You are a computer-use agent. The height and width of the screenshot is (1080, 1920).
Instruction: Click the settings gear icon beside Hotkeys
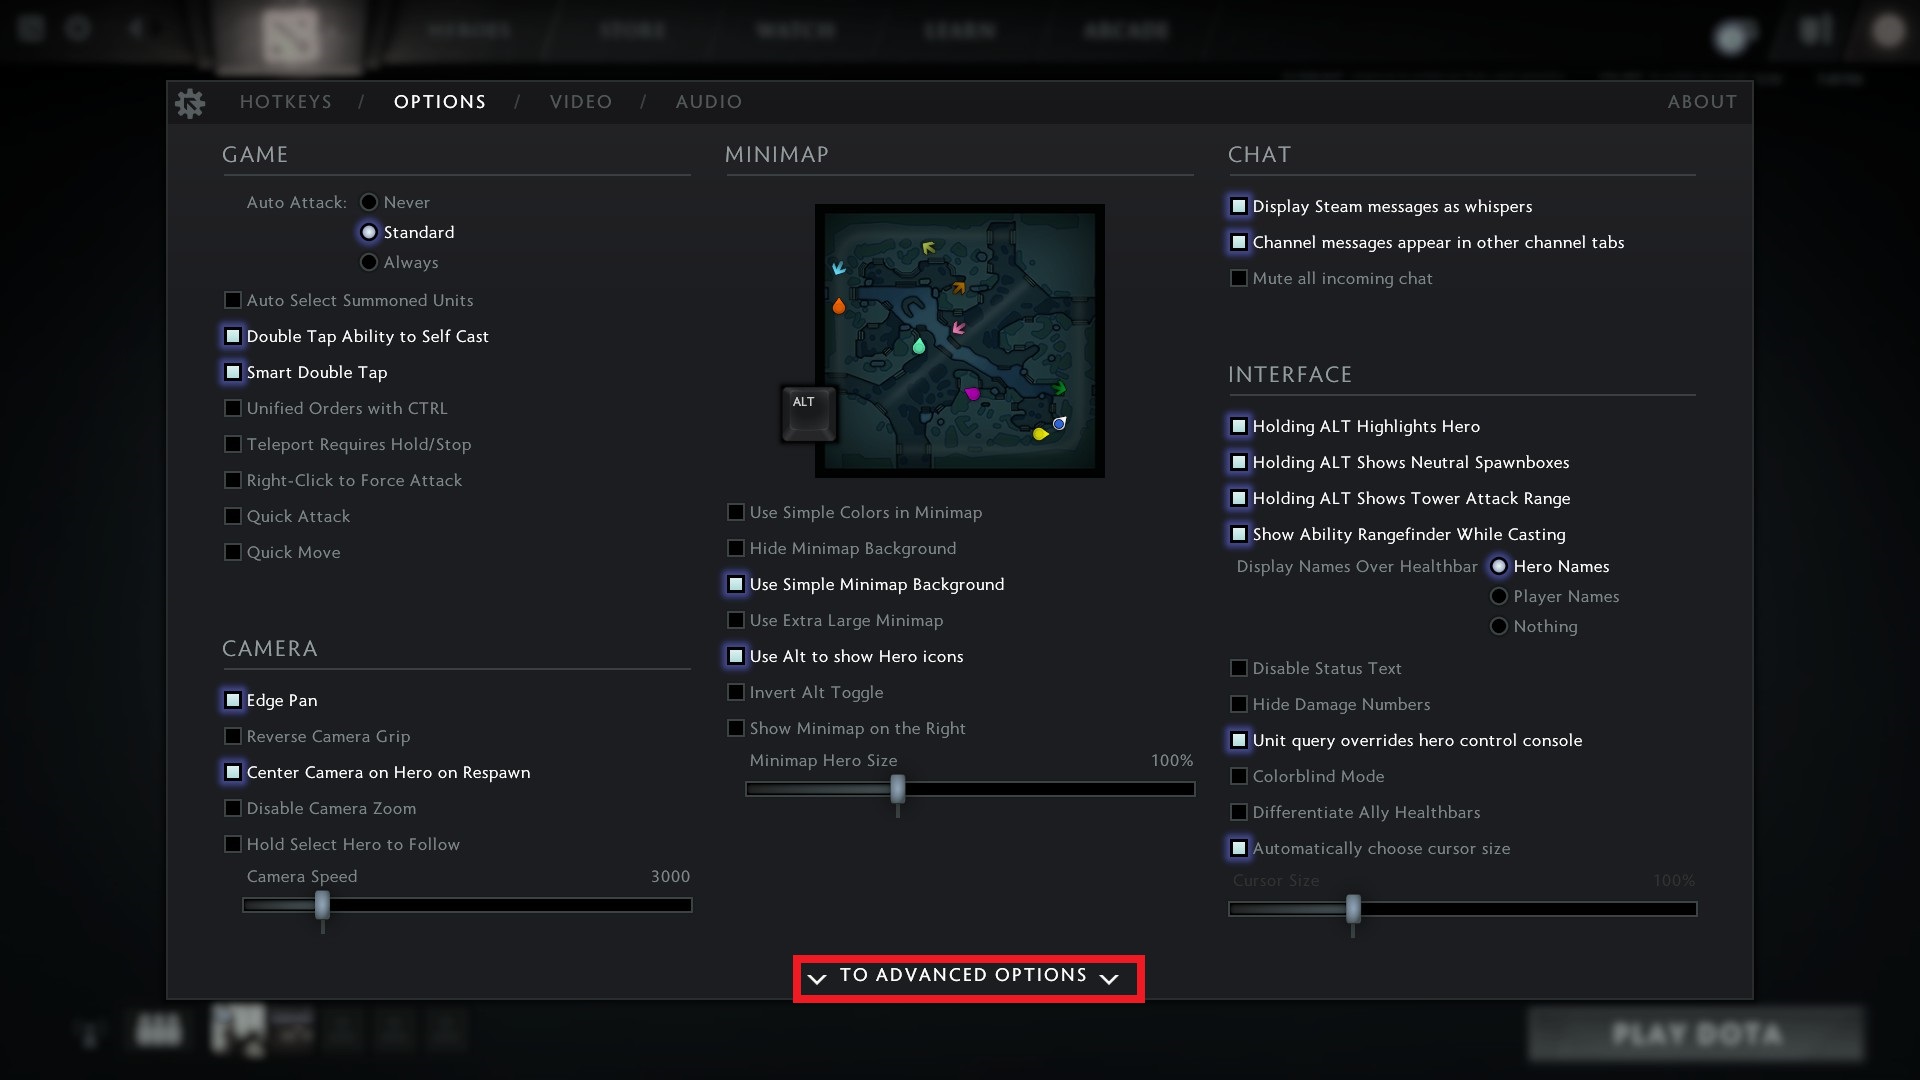point(190,102)
